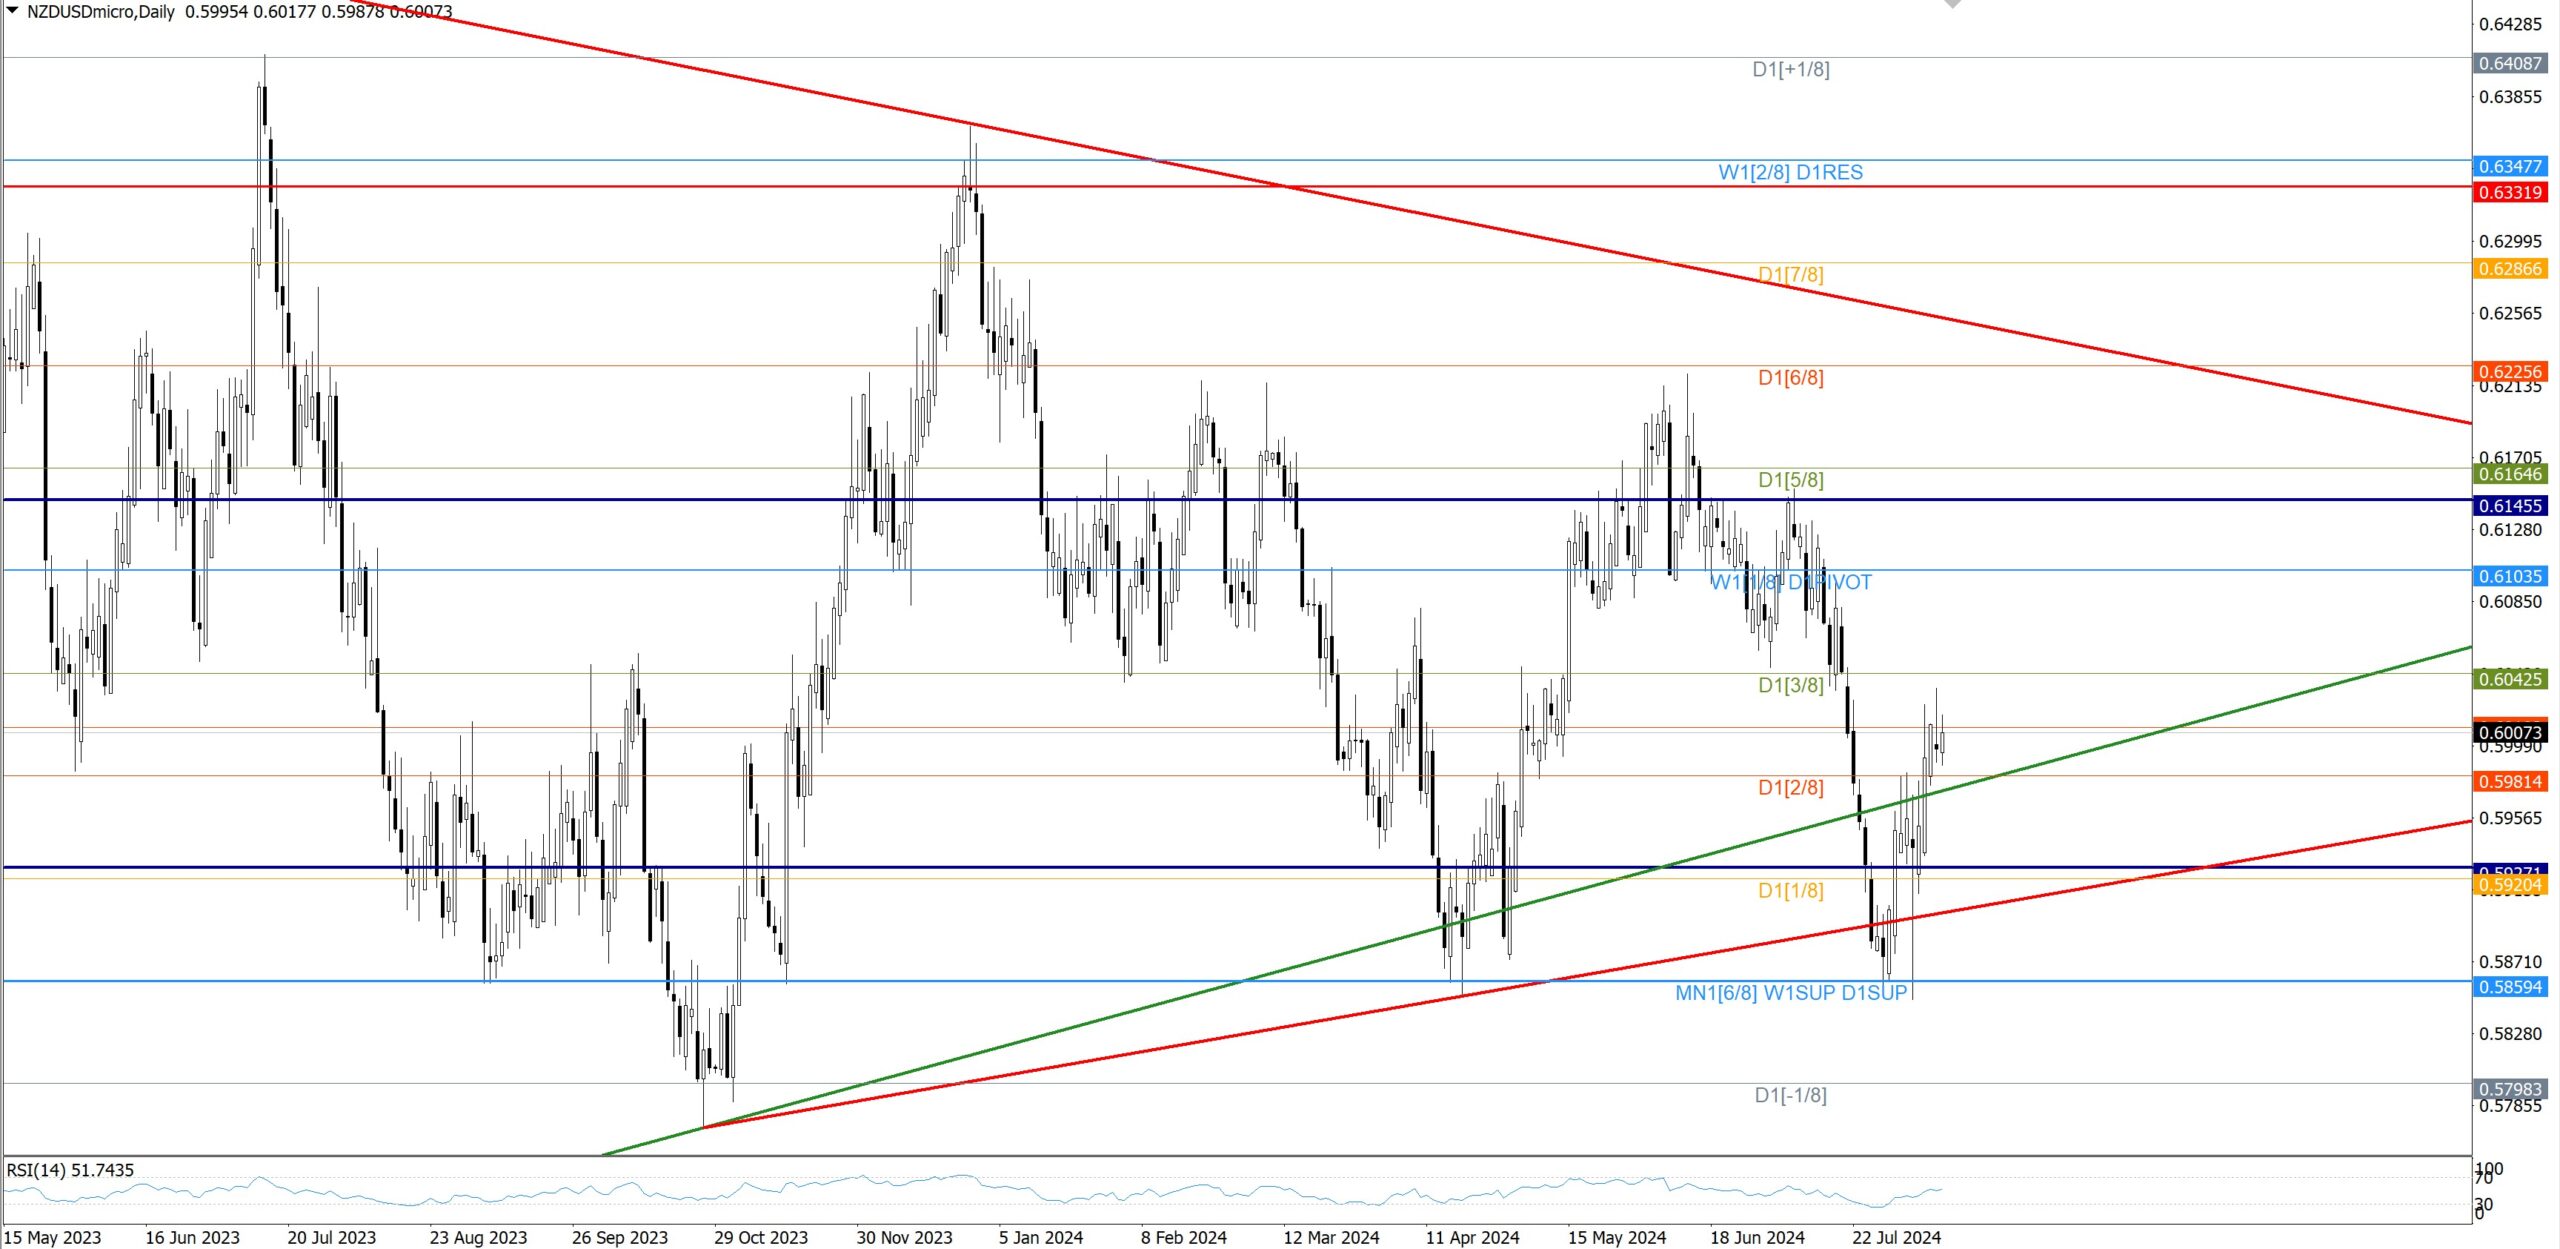Click the D1[+1/8] level label
The width and height of the screenshot is (2560, 1249).
(1790, 69)
